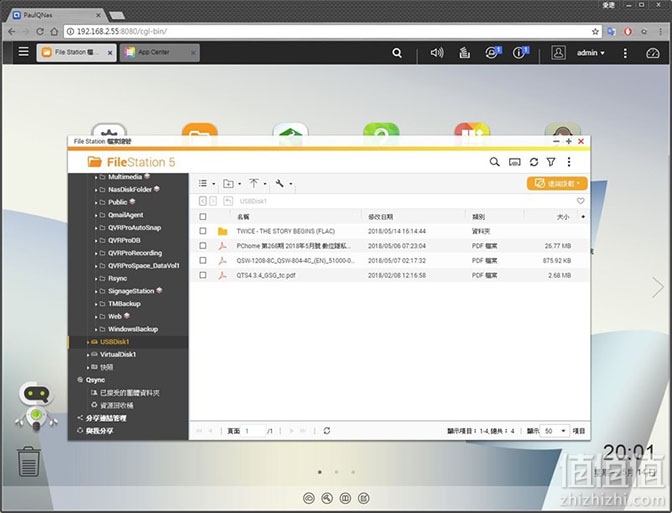Open the create folder dropdown
672x513 pixels.
point(232,183)
